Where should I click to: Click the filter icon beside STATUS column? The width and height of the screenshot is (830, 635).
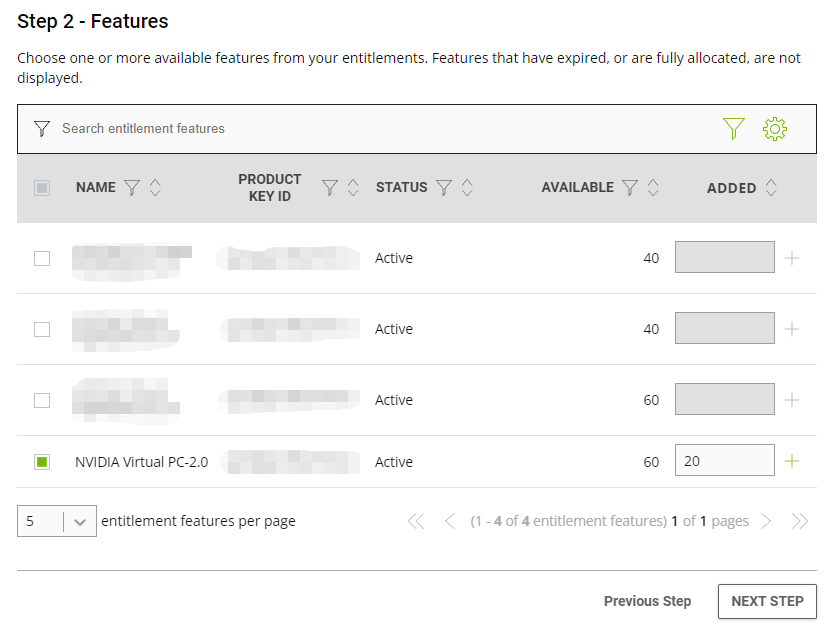tap(444, 187)
